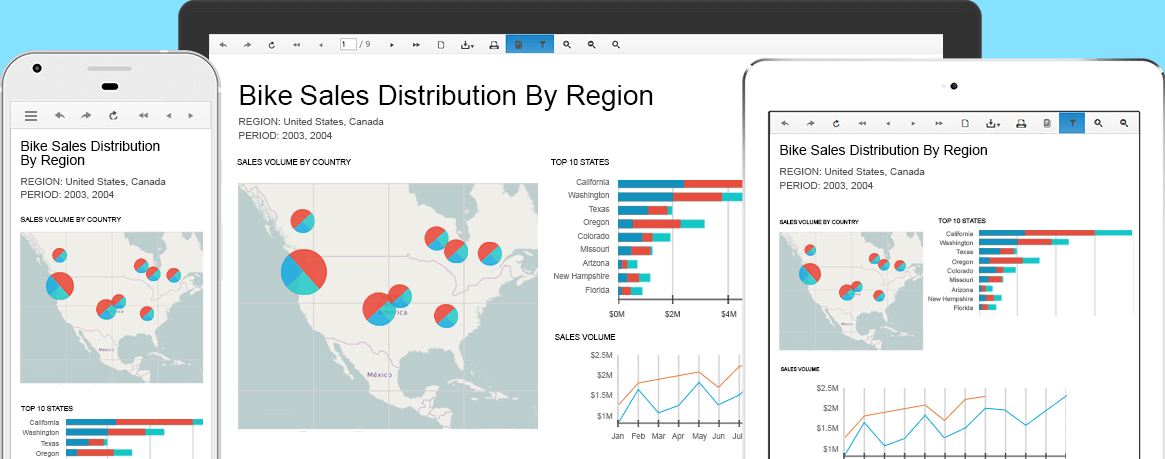Go to next page in center viewer
Viewport: 1165px width, 459px height.
coord(392,45)
